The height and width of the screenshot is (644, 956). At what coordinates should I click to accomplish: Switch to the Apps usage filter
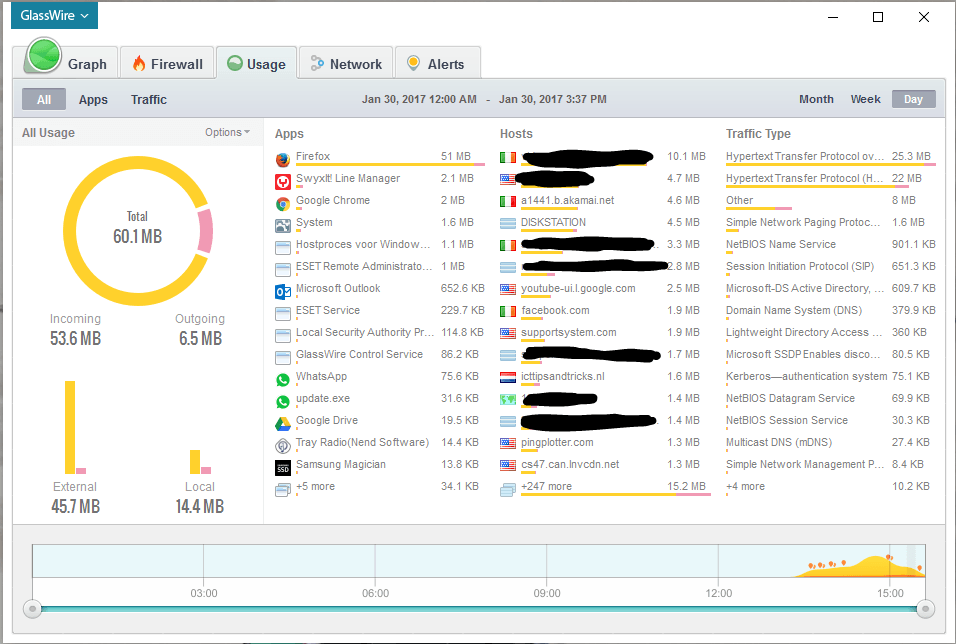(93, 99)
